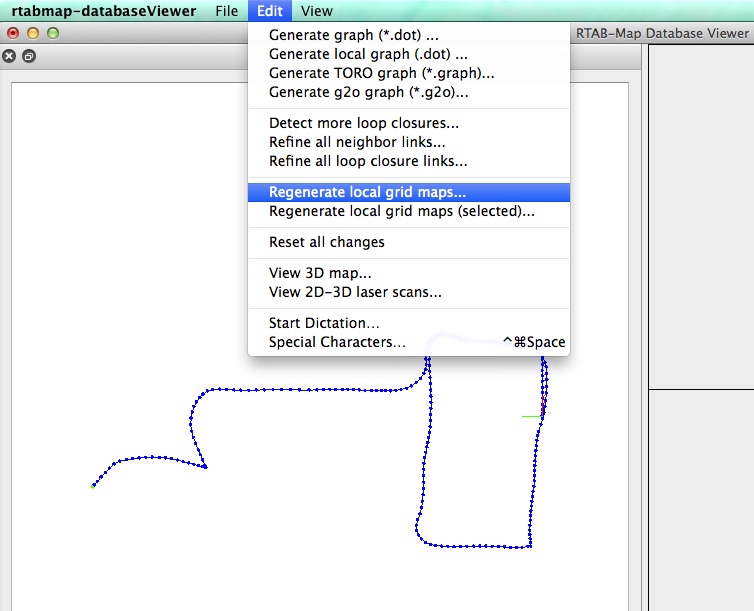Pick Generate TORO graph (*.graph)
The image size is (754, 611).
click(381, 73)
